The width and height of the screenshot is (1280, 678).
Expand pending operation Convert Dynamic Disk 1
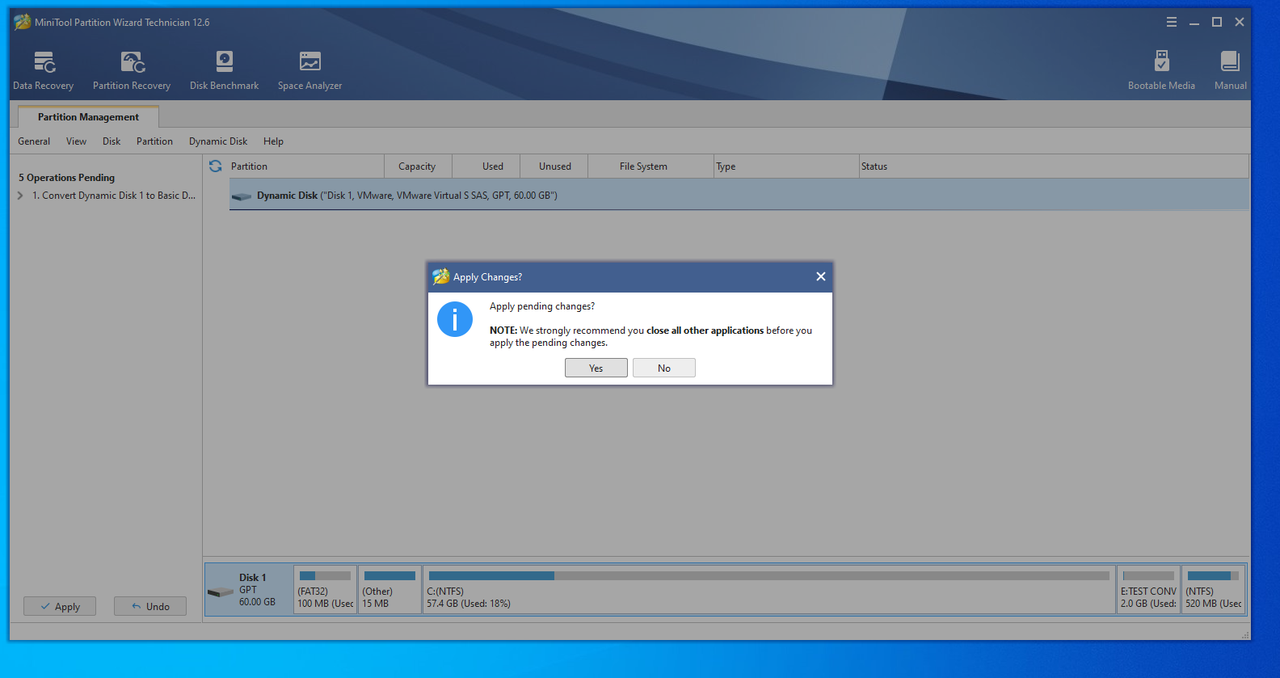tap(20, 196)
